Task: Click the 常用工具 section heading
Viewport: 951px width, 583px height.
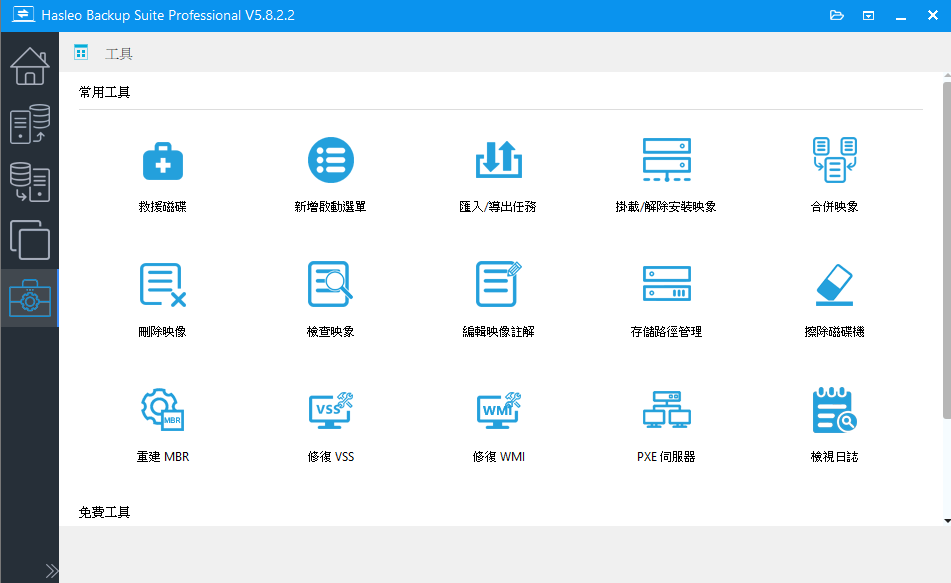Action: coord(104,92)
